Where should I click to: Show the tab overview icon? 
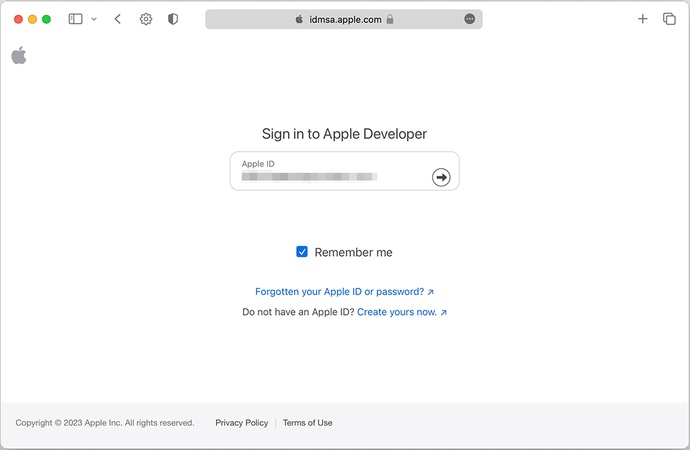click(669, 19)
